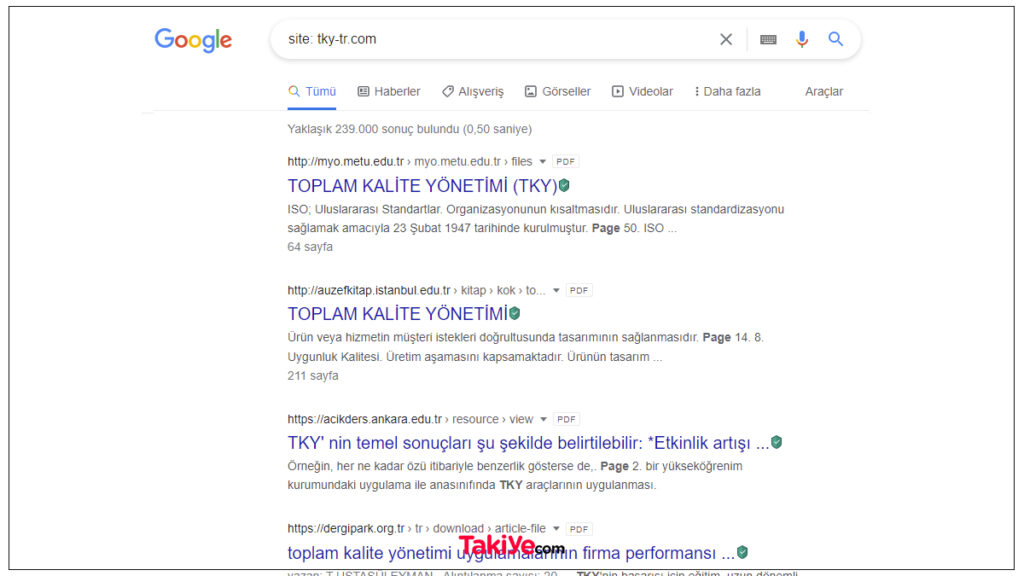
Task: Click the PDF badge on the myo.metu.edu.tr result
Action: [566, 161]
